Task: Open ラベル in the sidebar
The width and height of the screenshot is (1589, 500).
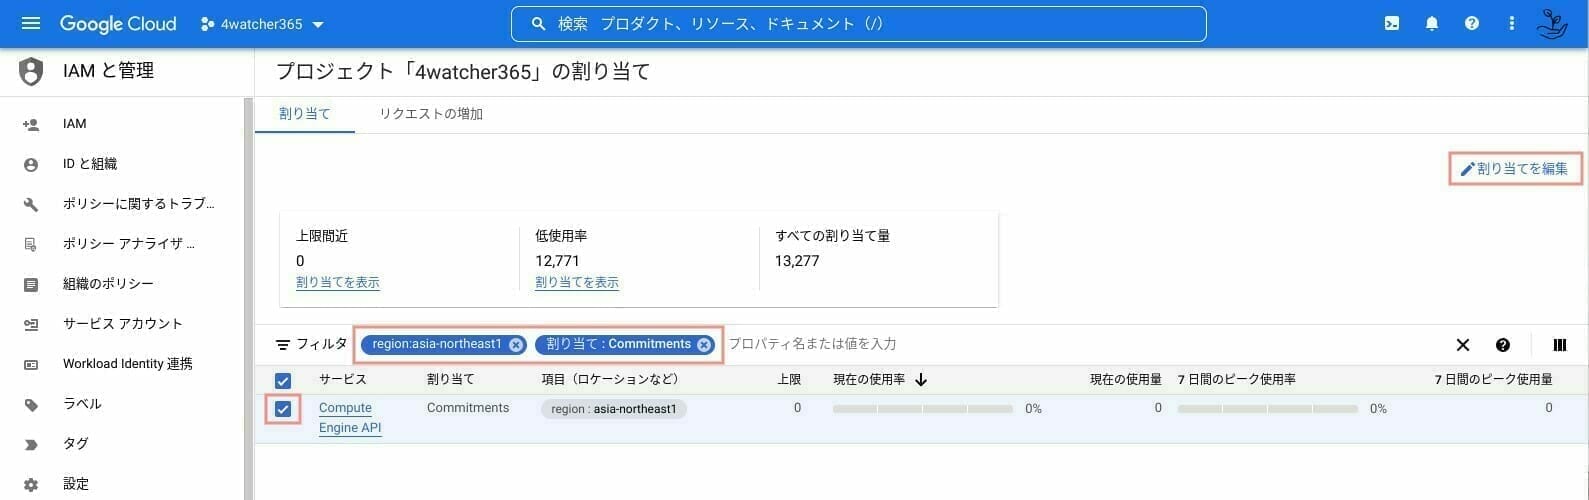Action: [82, 404]
